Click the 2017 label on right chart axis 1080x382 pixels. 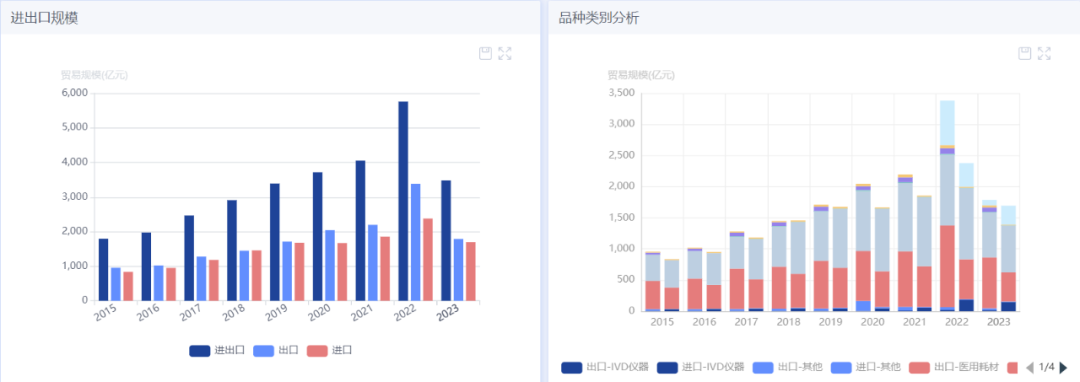(747, 321)
